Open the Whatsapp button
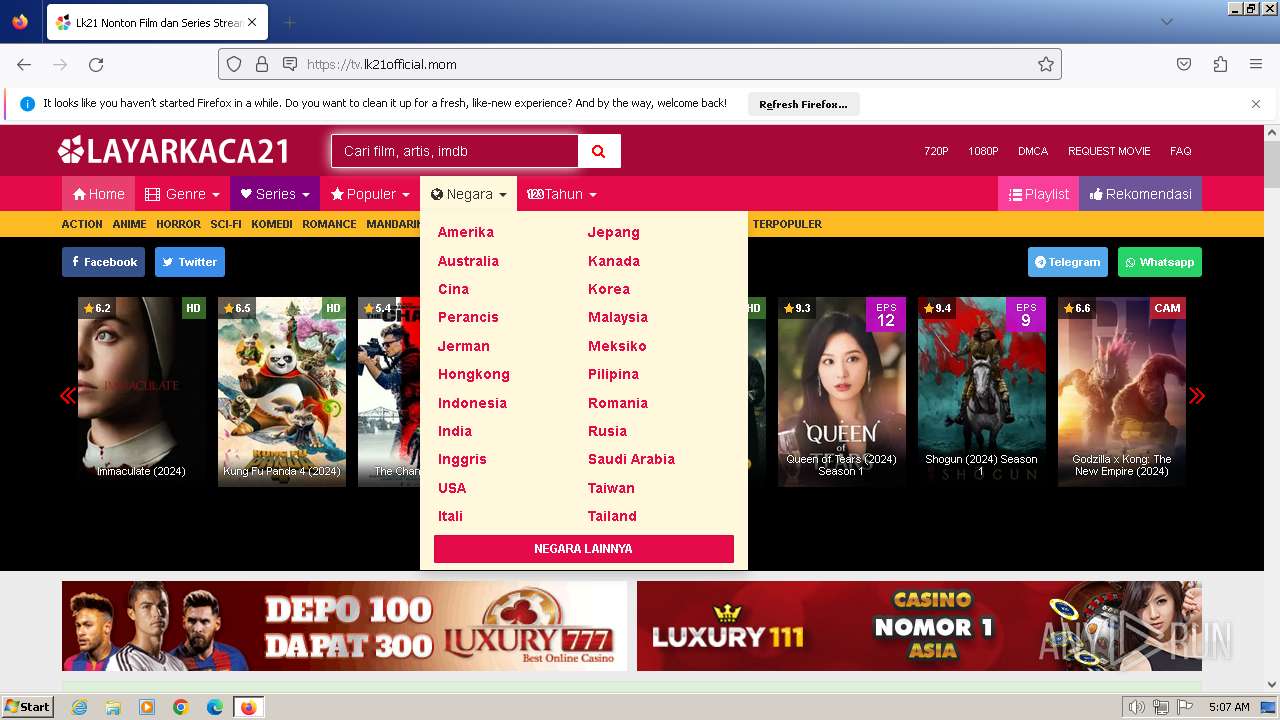 (1160, 262)
